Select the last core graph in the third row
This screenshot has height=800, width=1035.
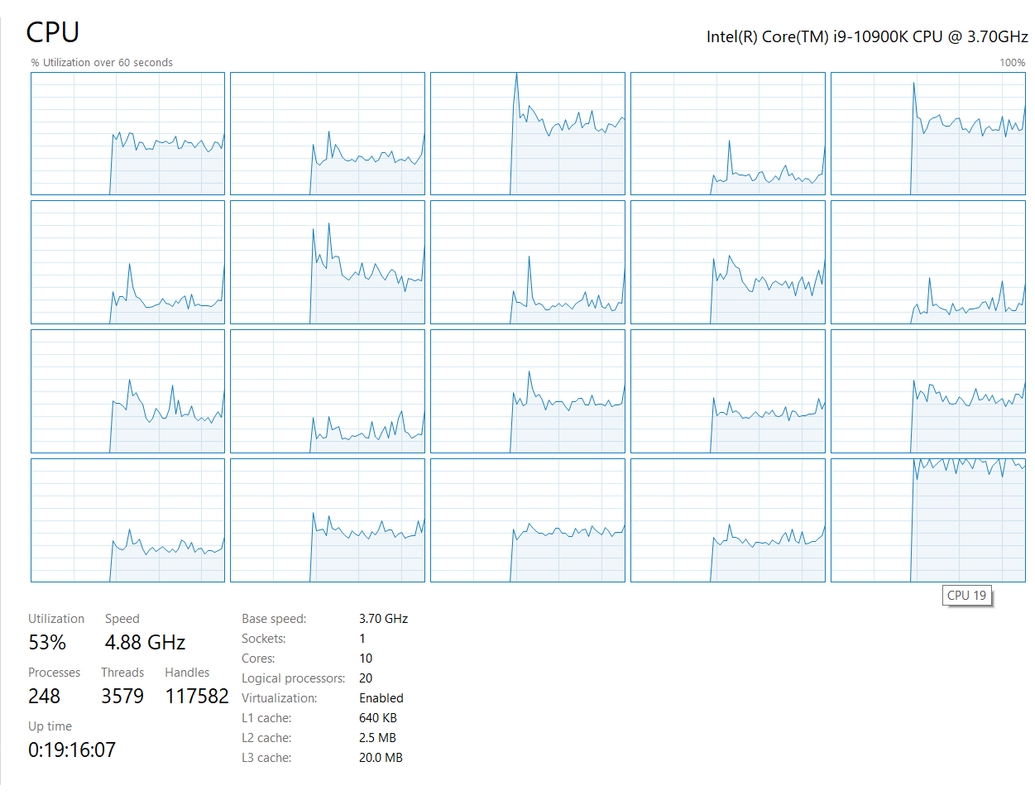point(928,391)
